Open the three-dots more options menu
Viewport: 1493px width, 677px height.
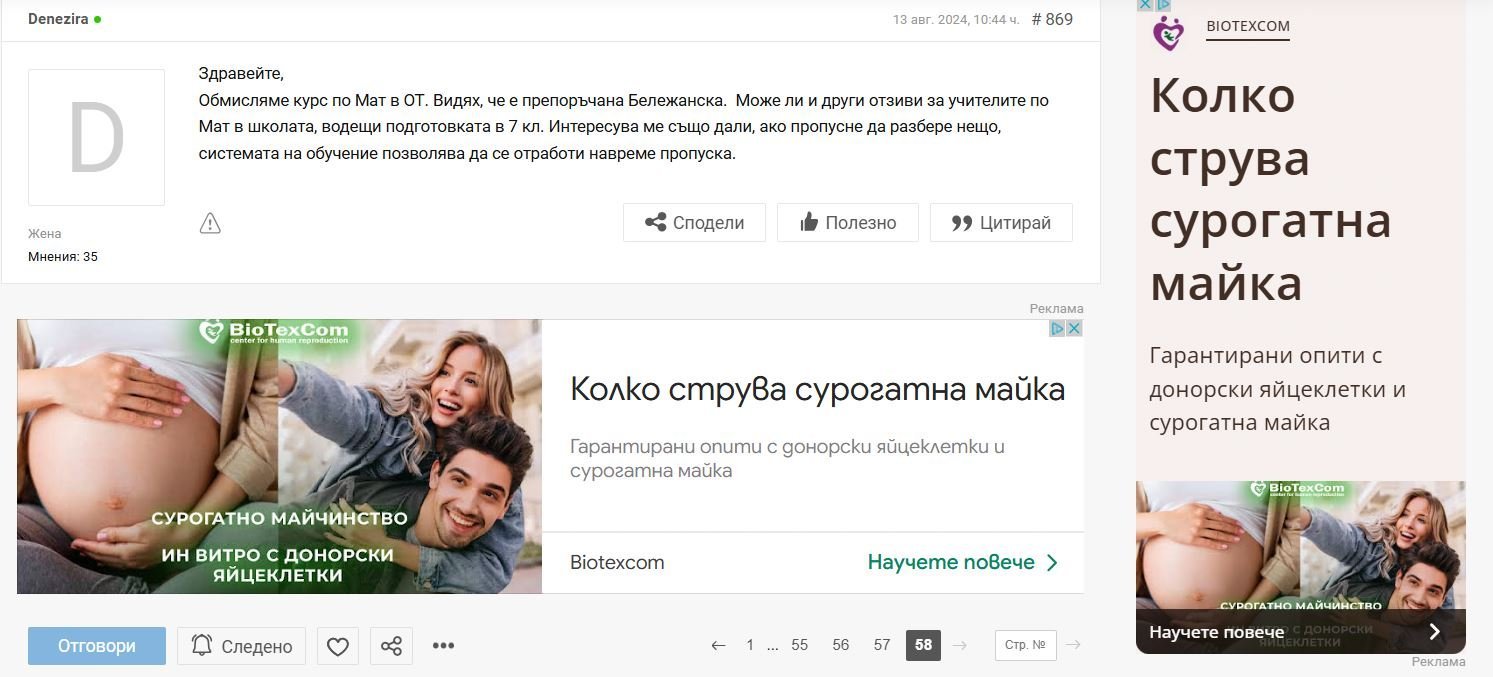click(443, 646)
